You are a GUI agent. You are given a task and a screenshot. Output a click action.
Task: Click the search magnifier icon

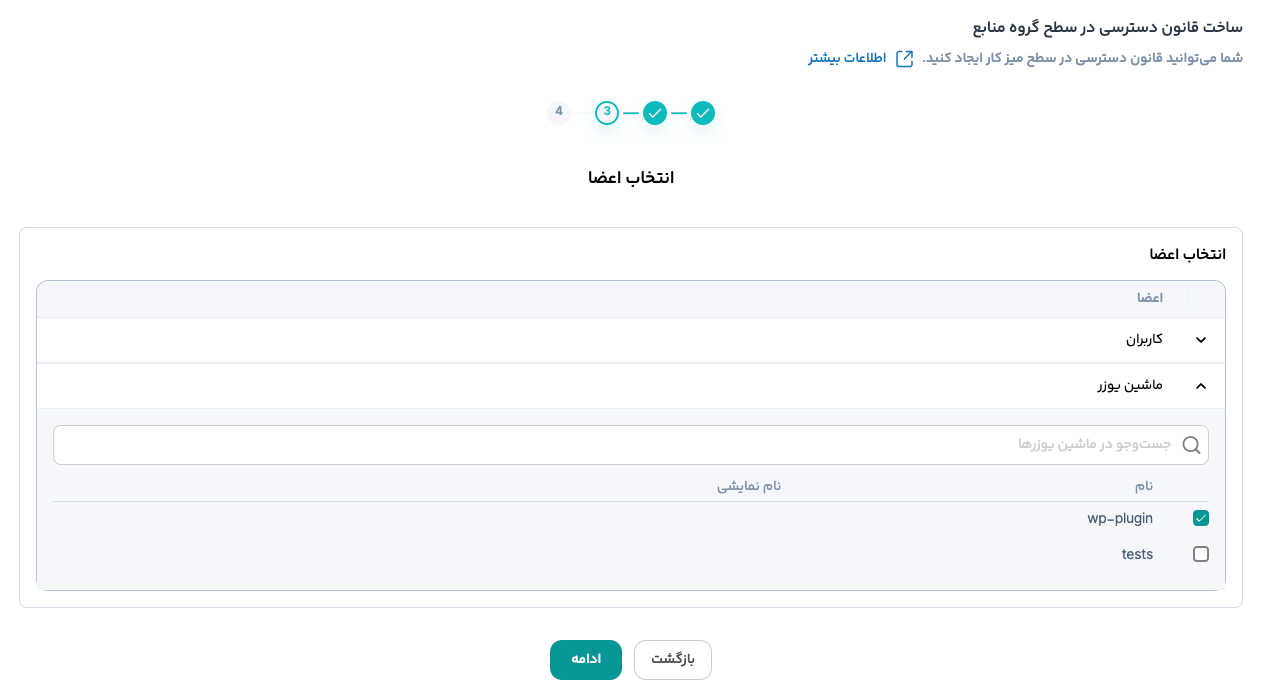[x=1191, y=445]
